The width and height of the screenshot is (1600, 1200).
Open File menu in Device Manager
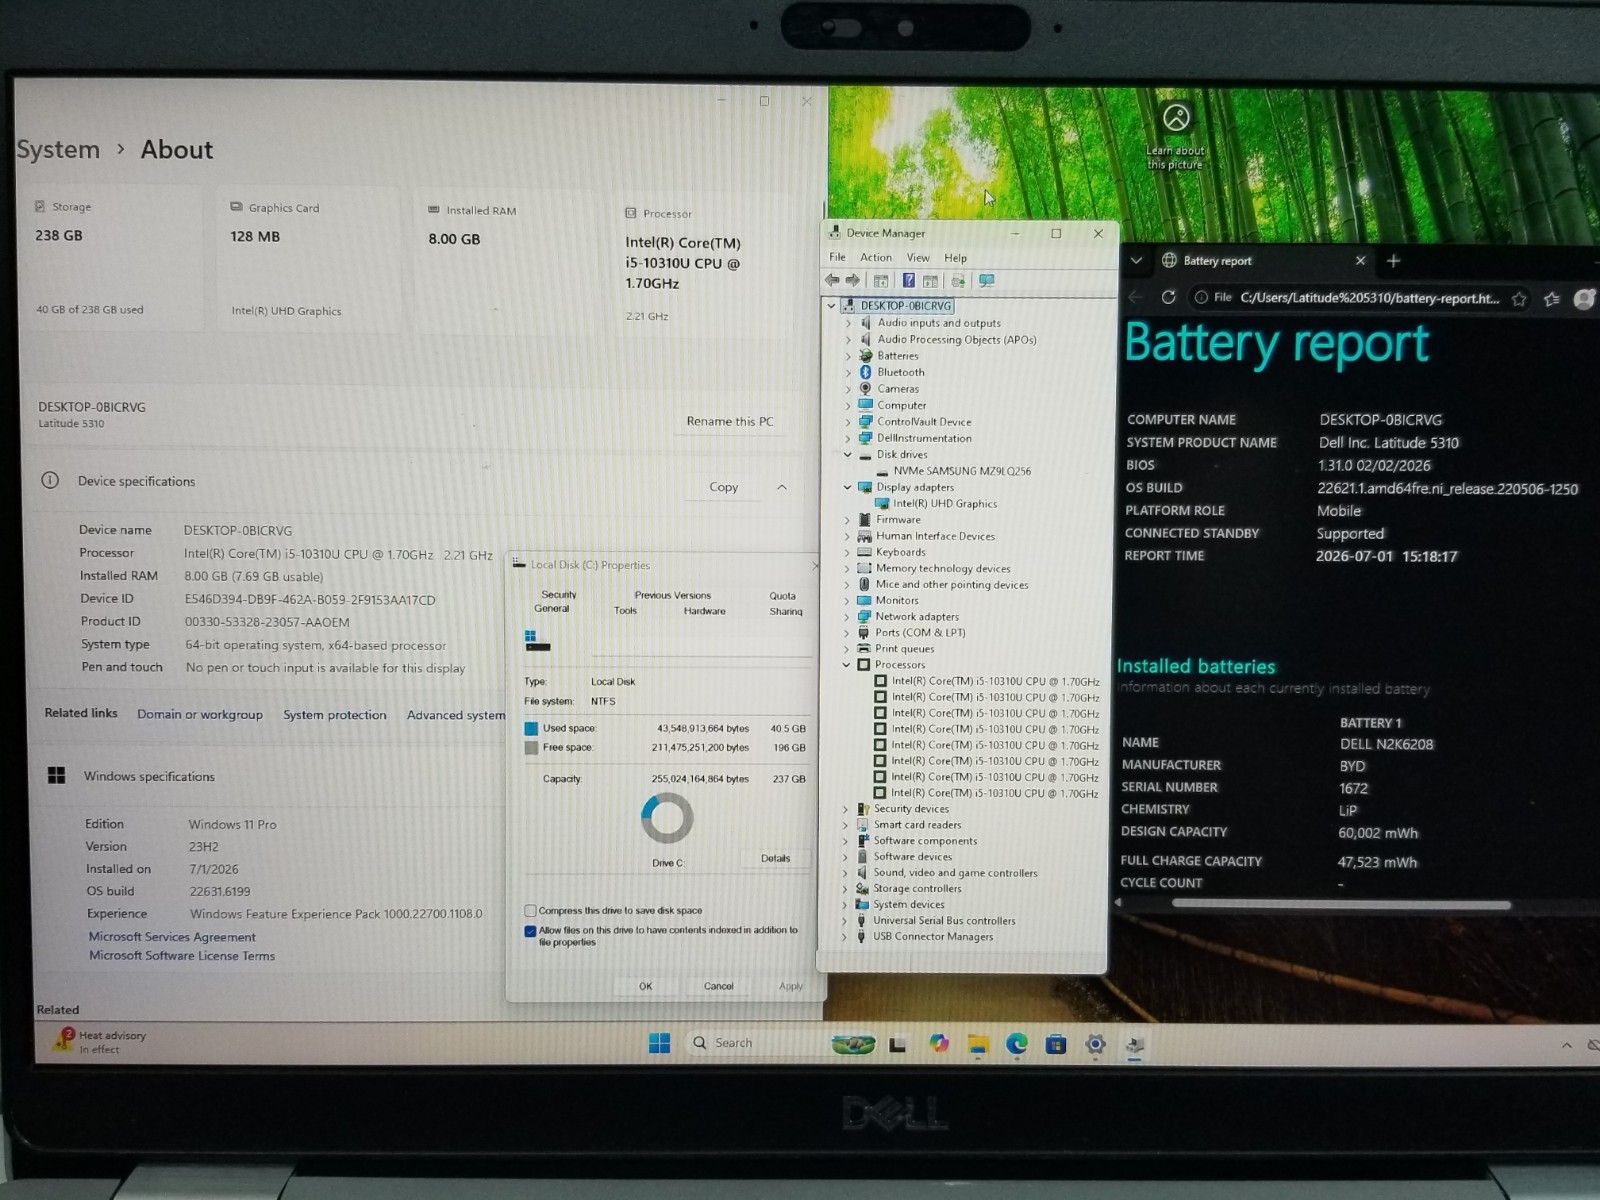pyautogui.click(x=837, y=257)
